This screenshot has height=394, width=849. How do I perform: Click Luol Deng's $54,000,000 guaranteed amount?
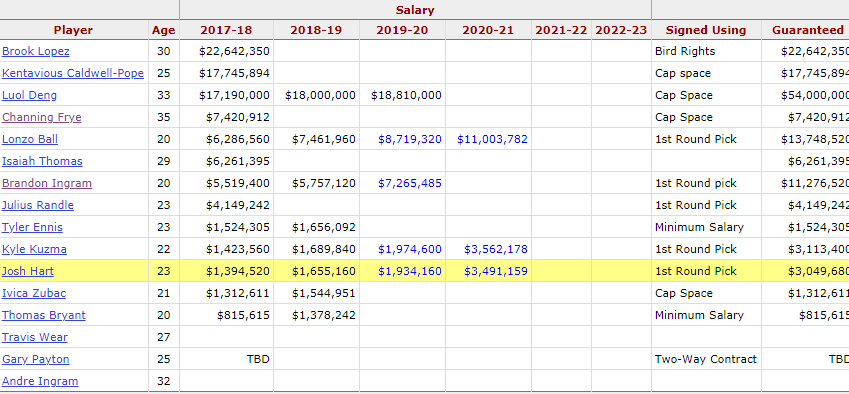(815, 95)
